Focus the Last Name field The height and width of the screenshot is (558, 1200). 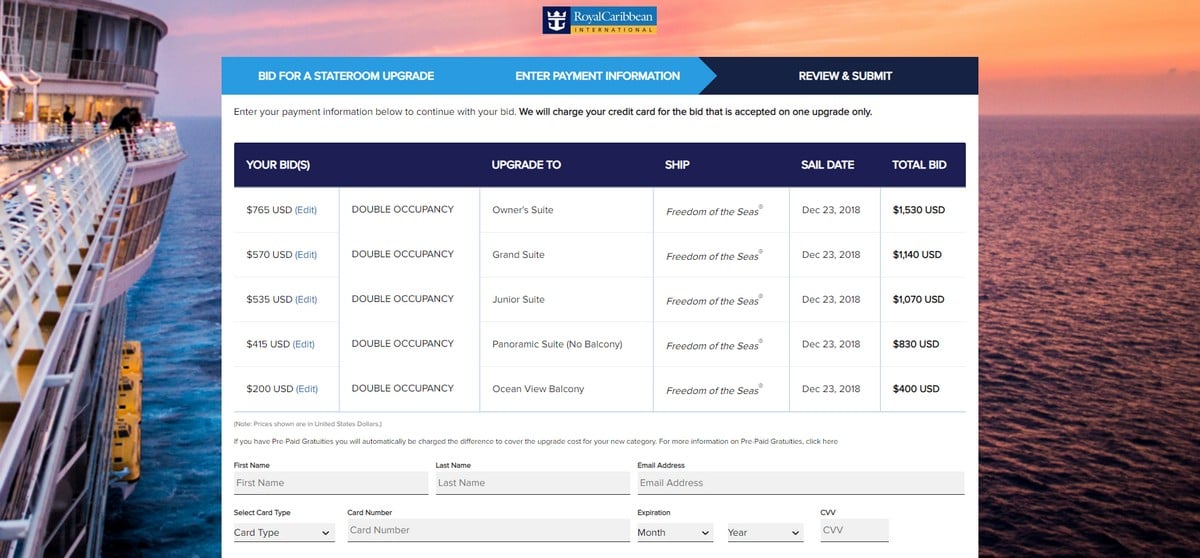pyautogui.click(x=532, y=483)
